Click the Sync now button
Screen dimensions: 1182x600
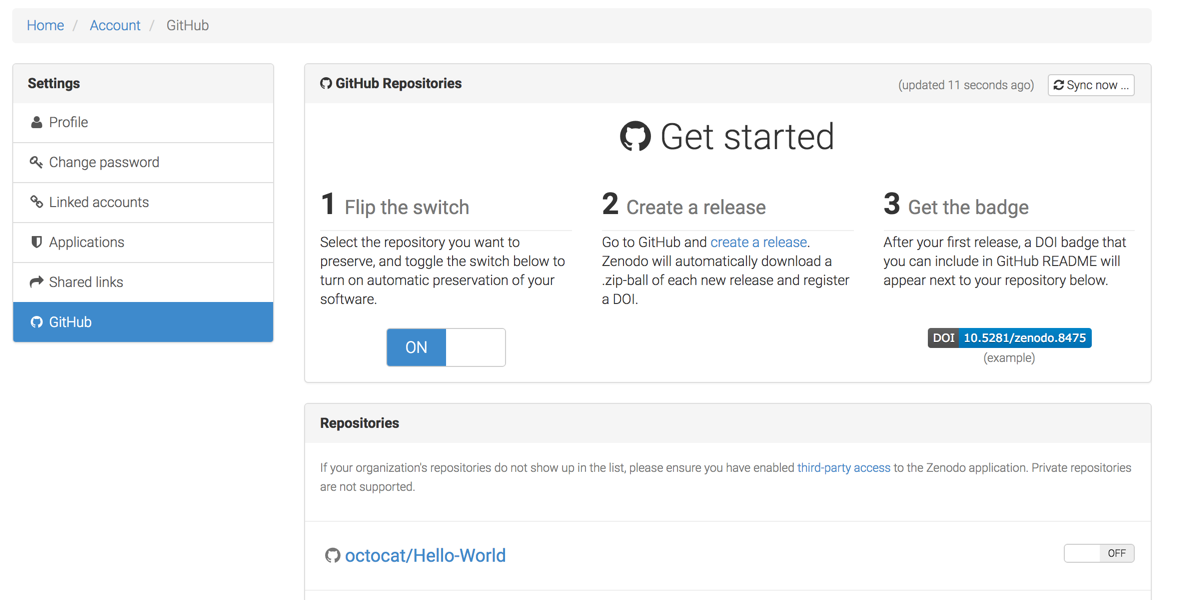[1091, 85]
